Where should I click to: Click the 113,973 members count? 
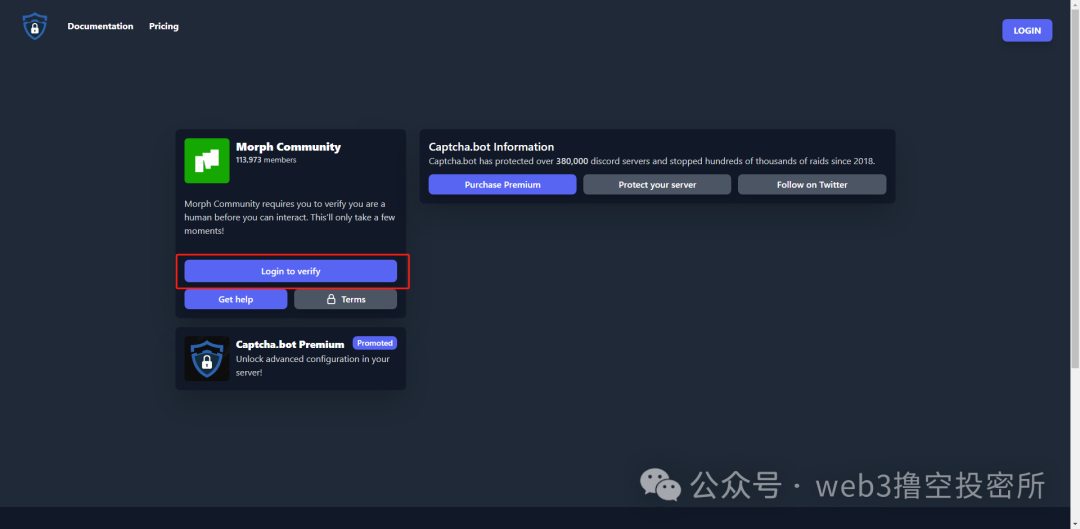(266, 160)
